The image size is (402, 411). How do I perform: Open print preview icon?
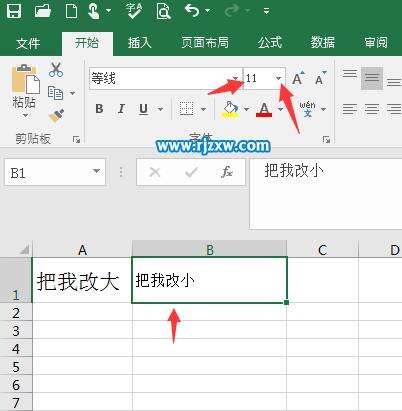pos(163,10)
